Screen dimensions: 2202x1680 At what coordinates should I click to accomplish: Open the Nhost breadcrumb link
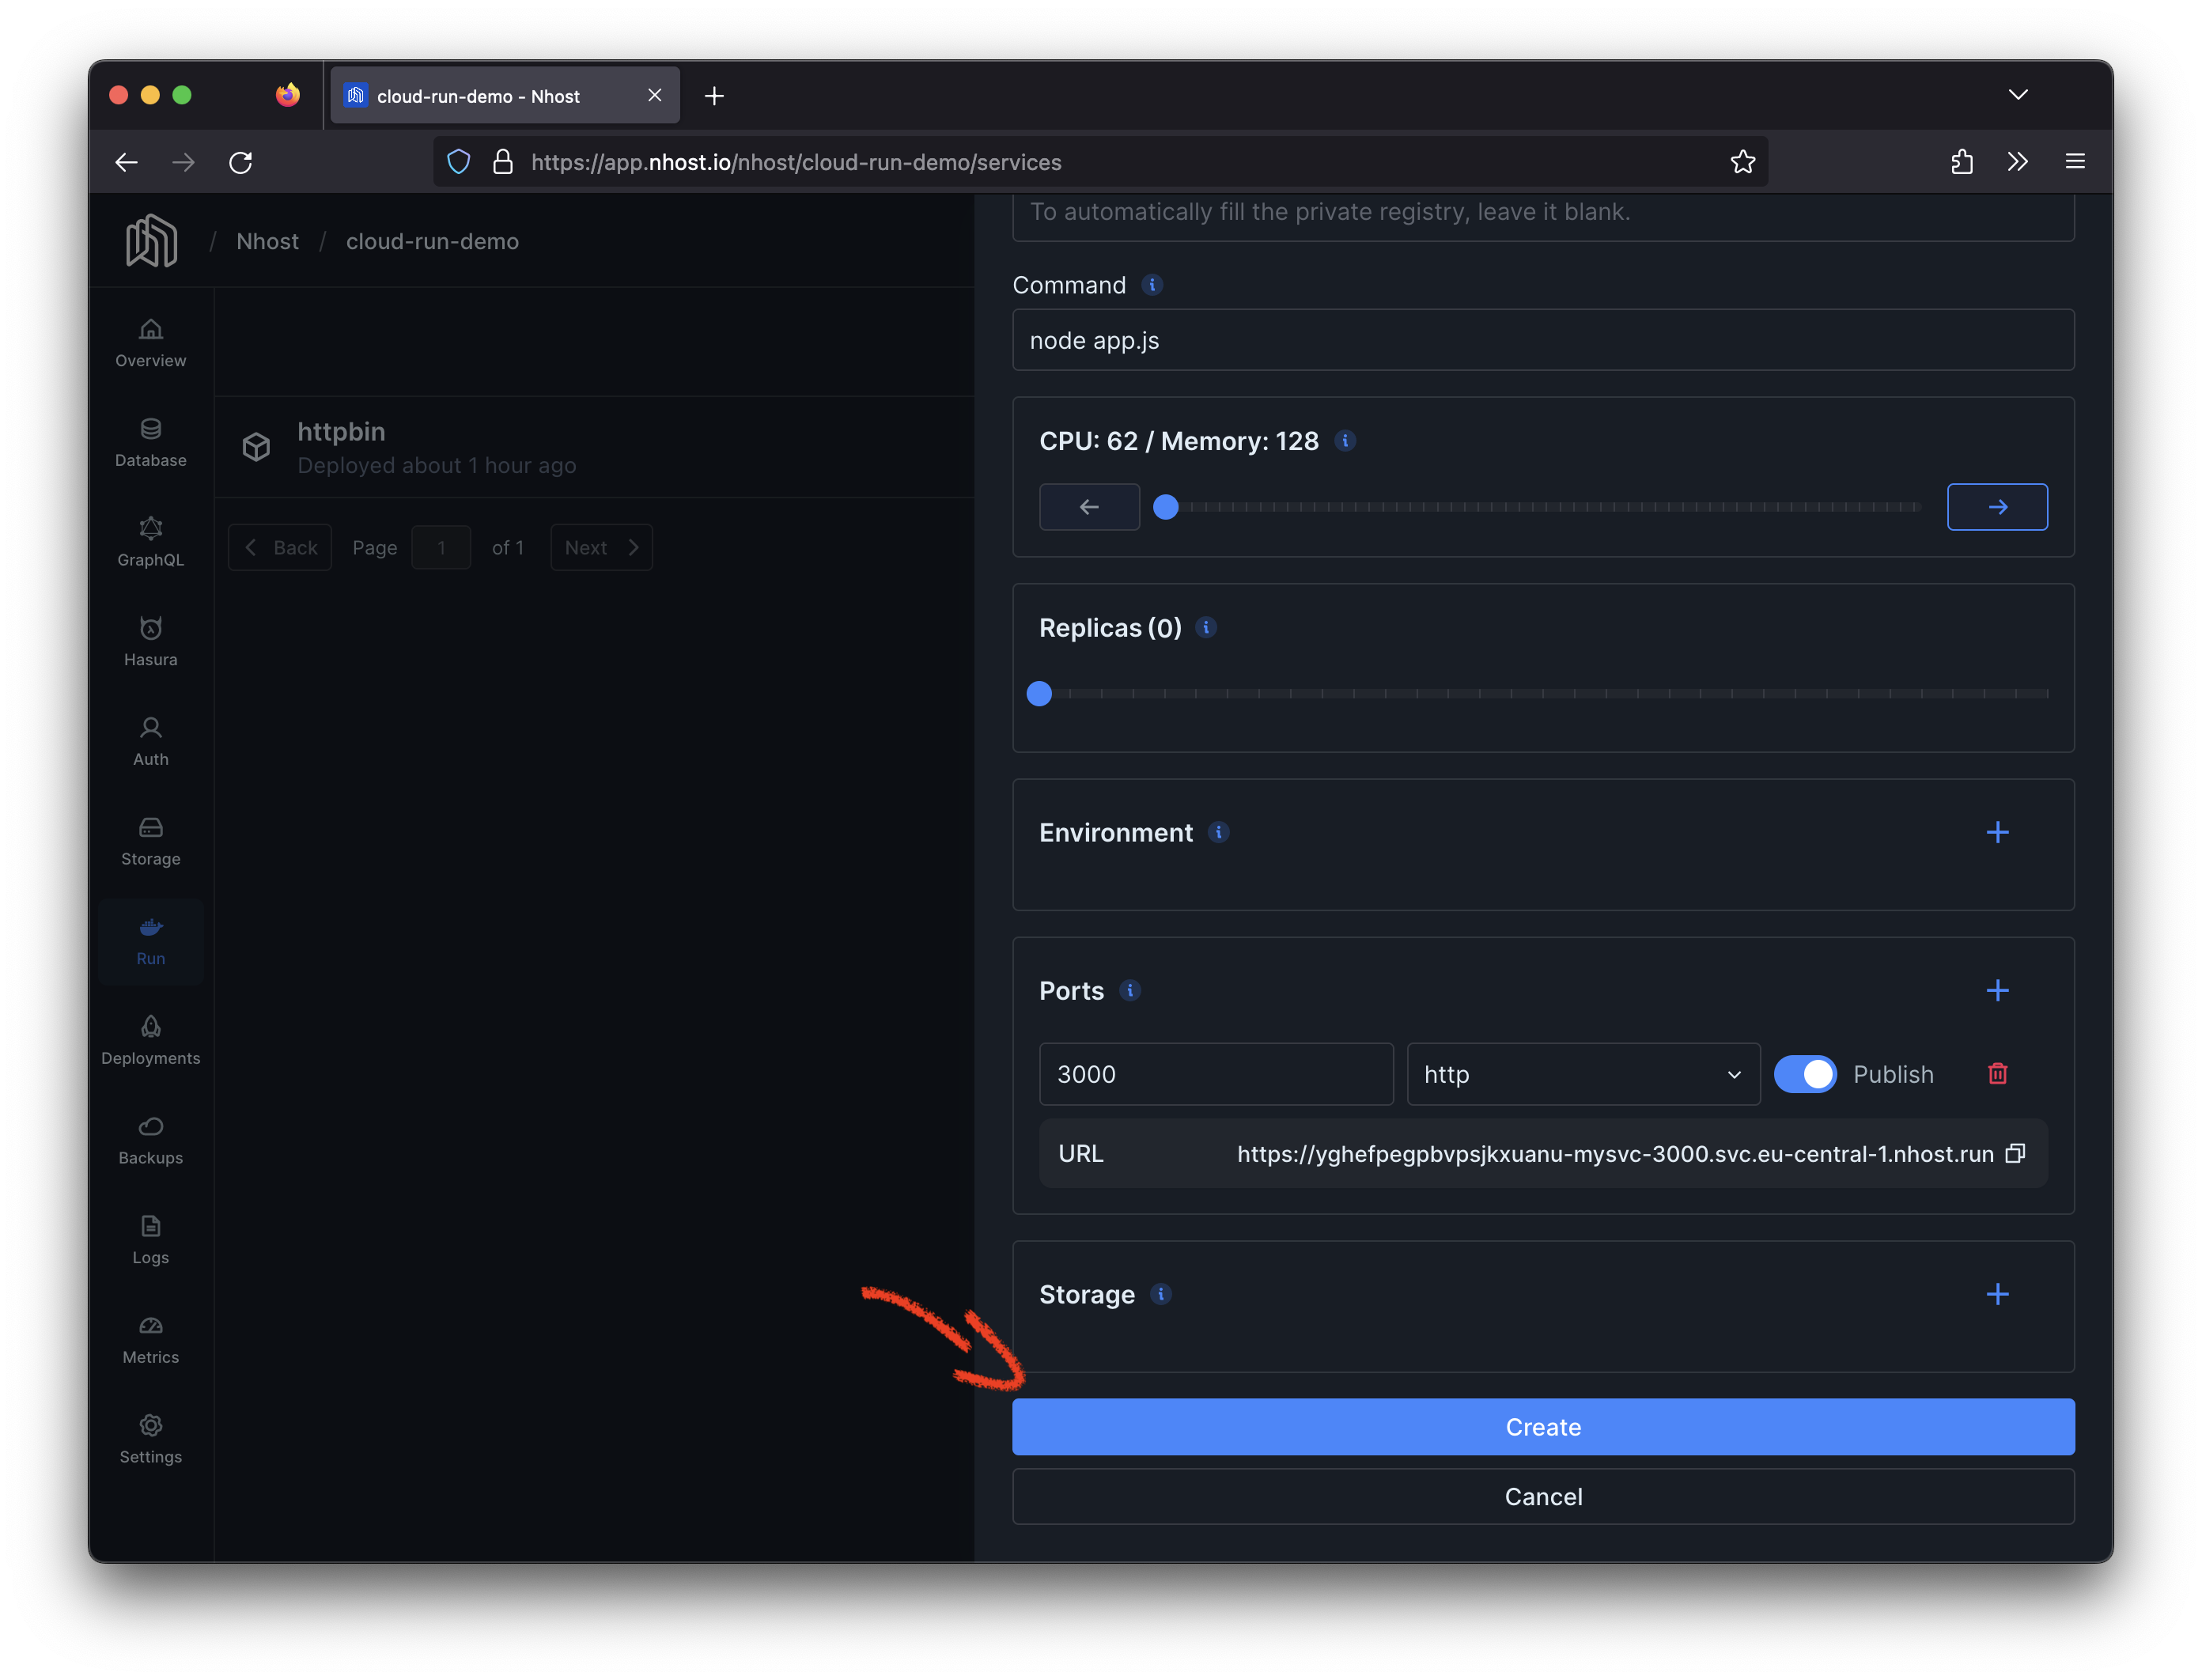point(267,241)
